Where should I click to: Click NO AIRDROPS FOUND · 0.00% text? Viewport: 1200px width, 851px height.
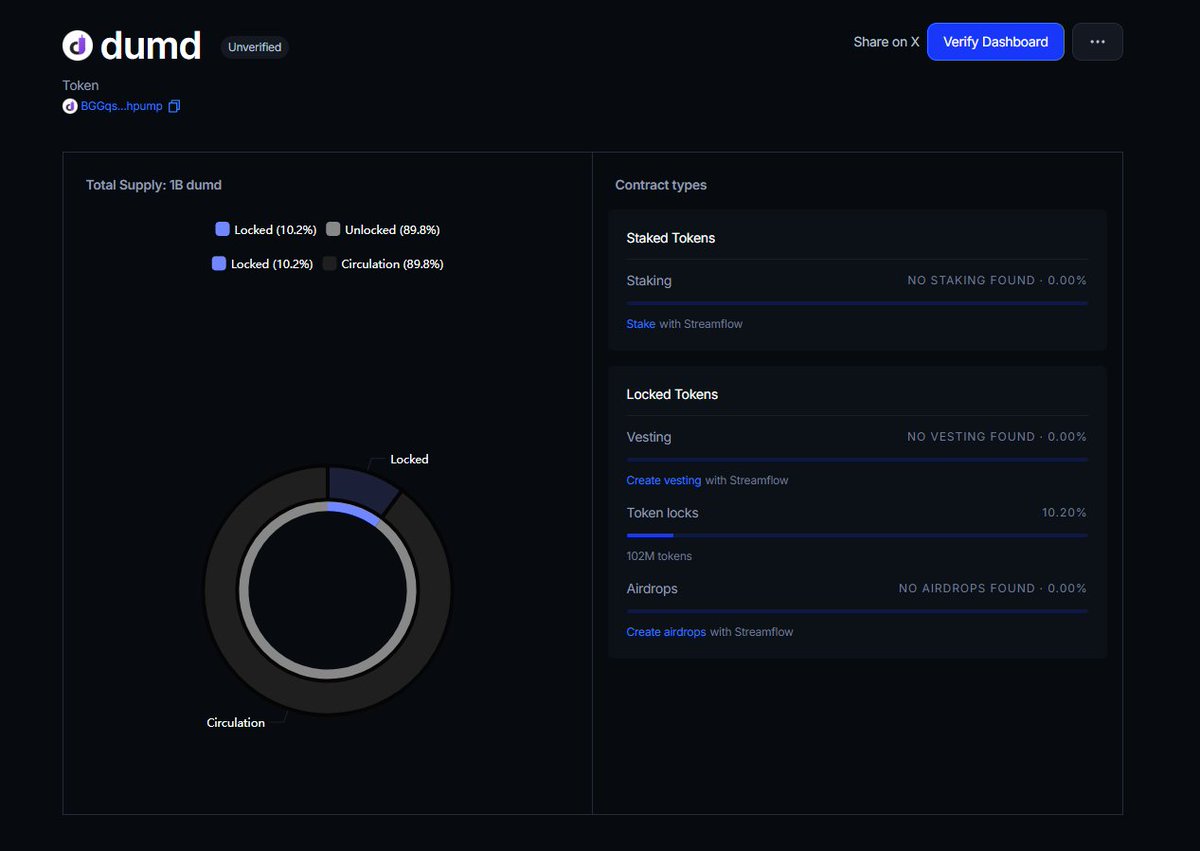tap(993, 588)
